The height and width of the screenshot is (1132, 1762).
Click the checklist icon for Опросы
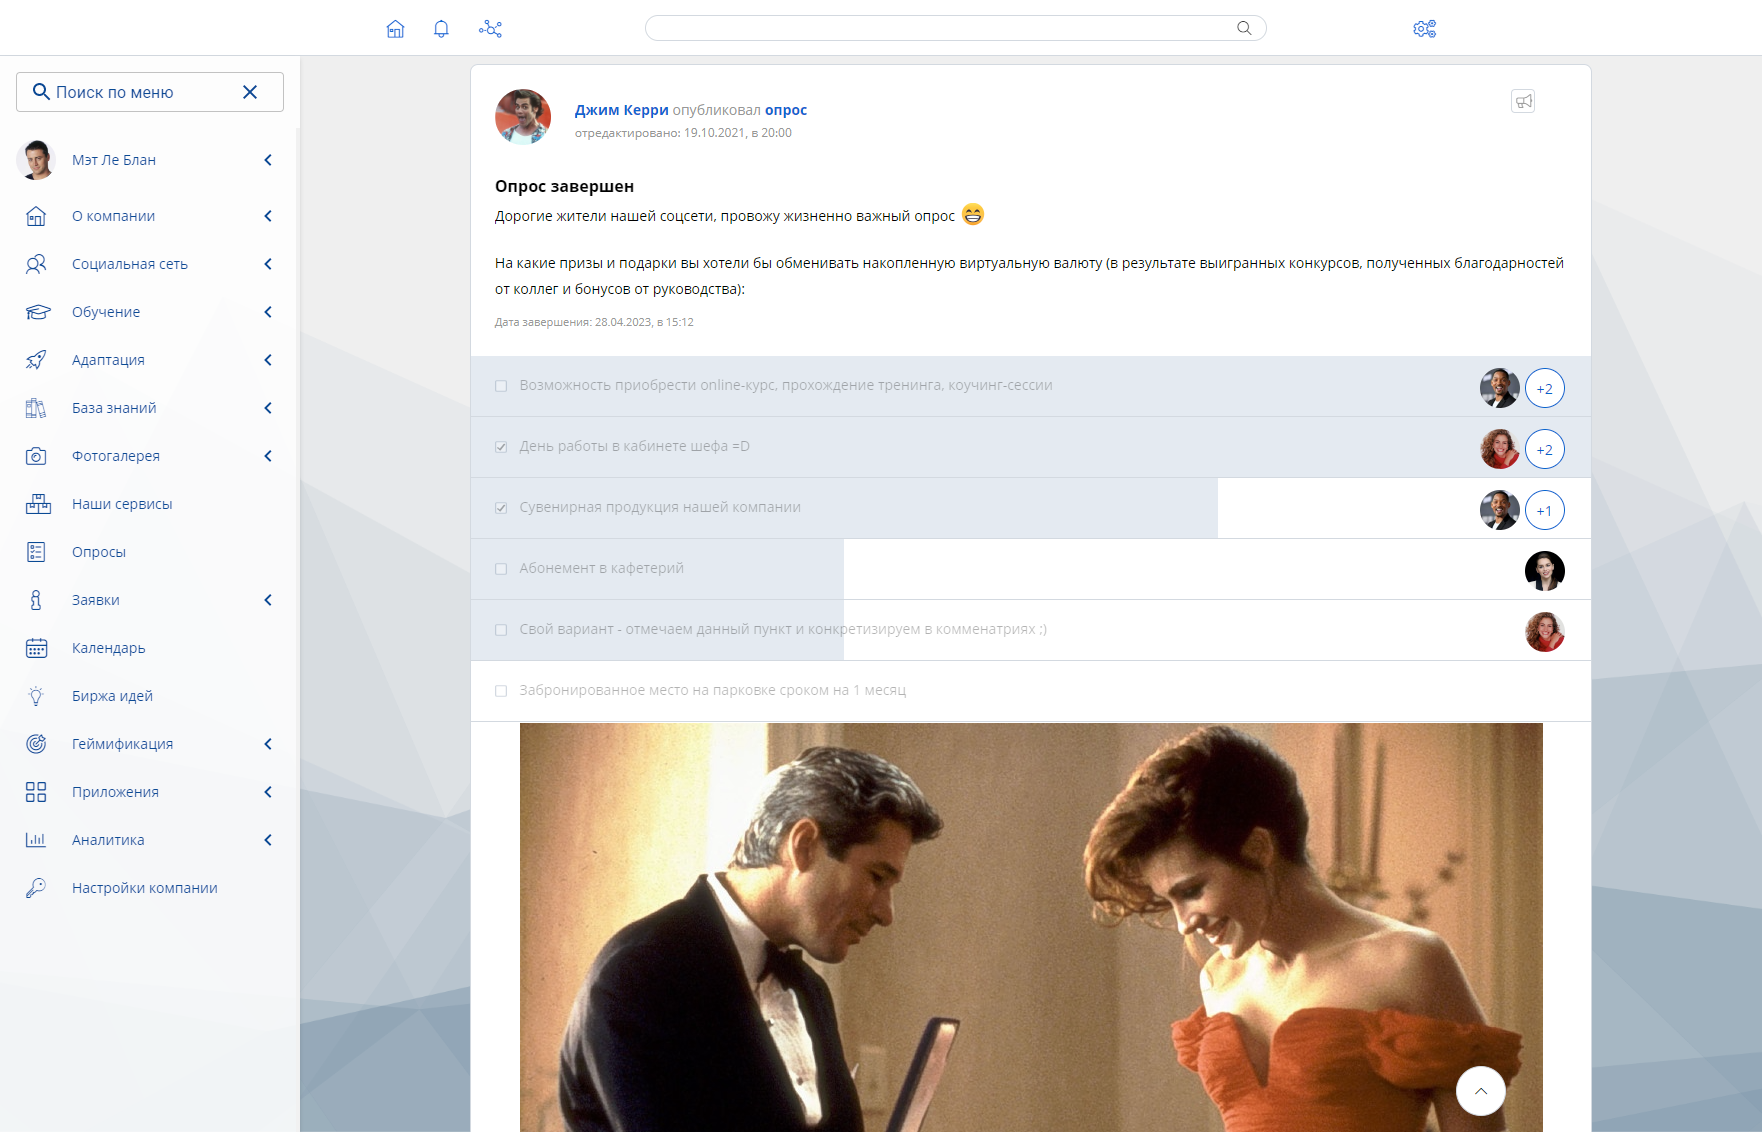coord(36,552)
